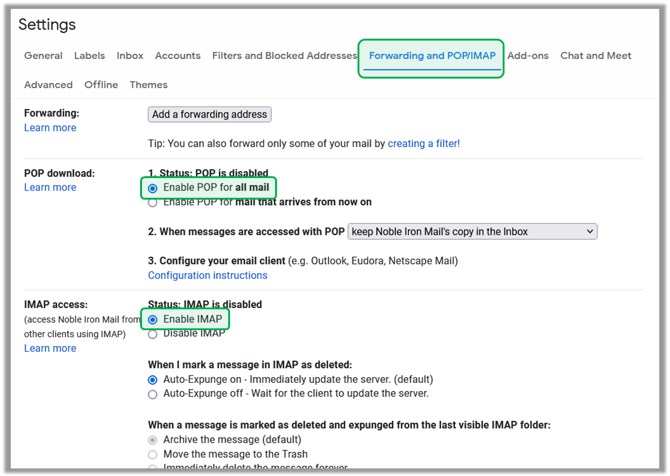Open the Themes tab
Screen dimensions: 670x476
click(x=149, y=85)
